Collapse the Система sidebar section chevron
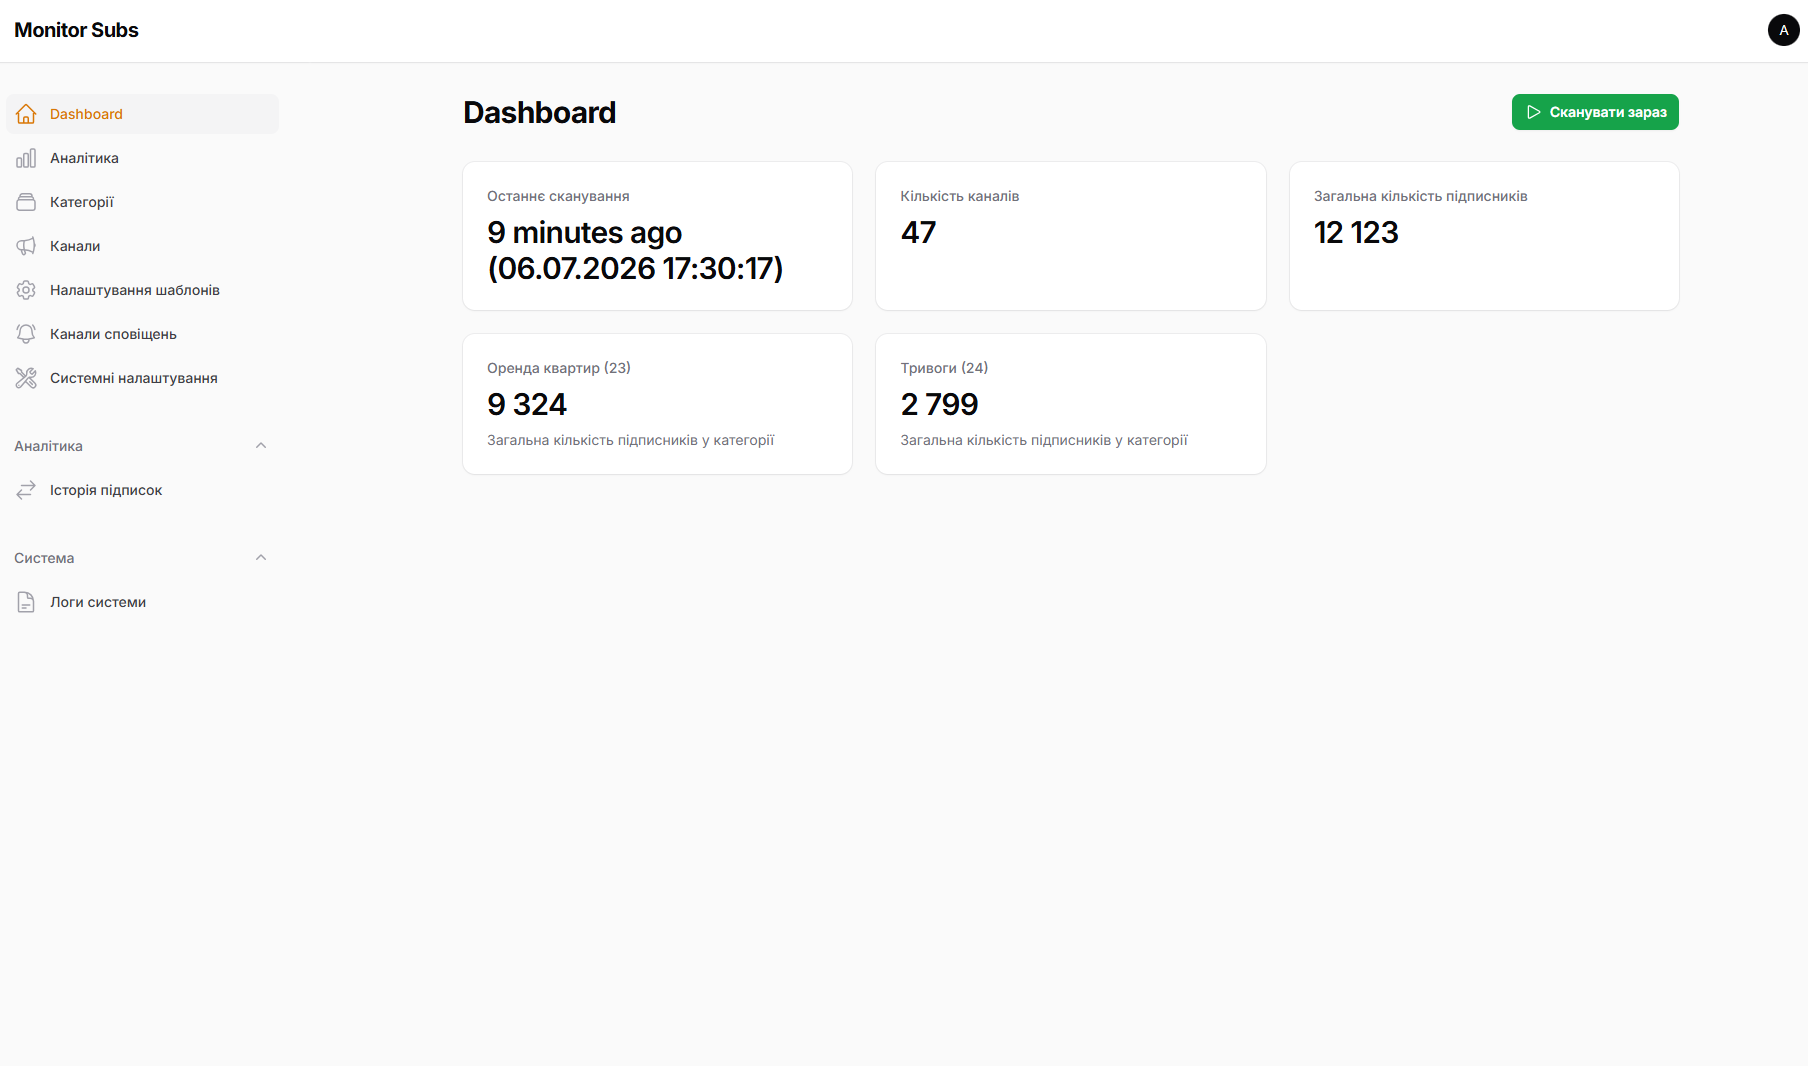This screenshot has height=1066, width=1808. [261, 558]
